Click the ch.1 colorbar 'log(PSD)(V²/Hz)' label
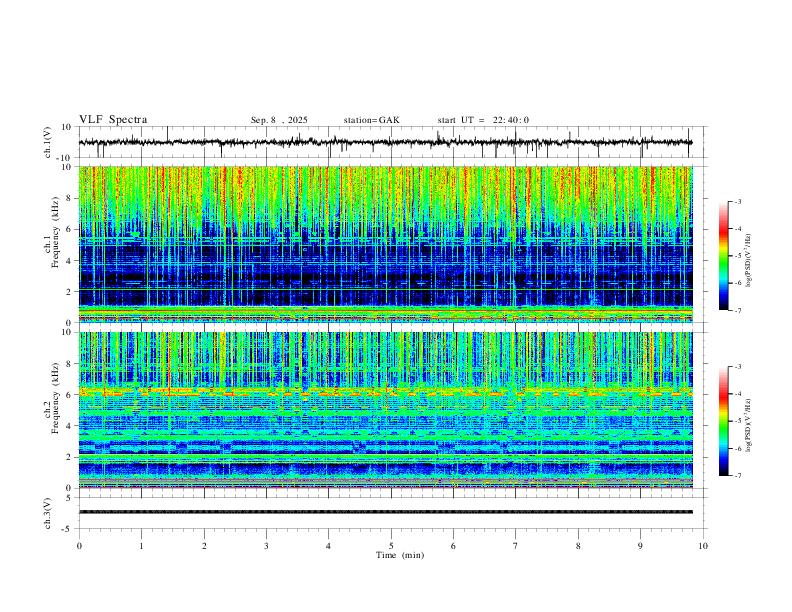792x612 pixels. 748,260
